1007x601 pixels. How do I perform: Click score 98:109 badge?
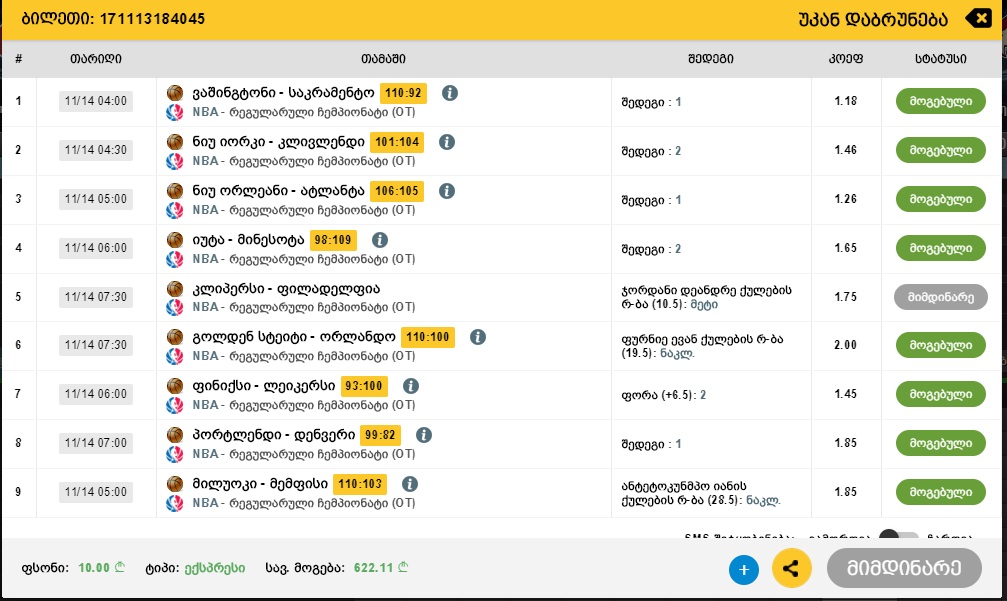click(x=333, y=240)
